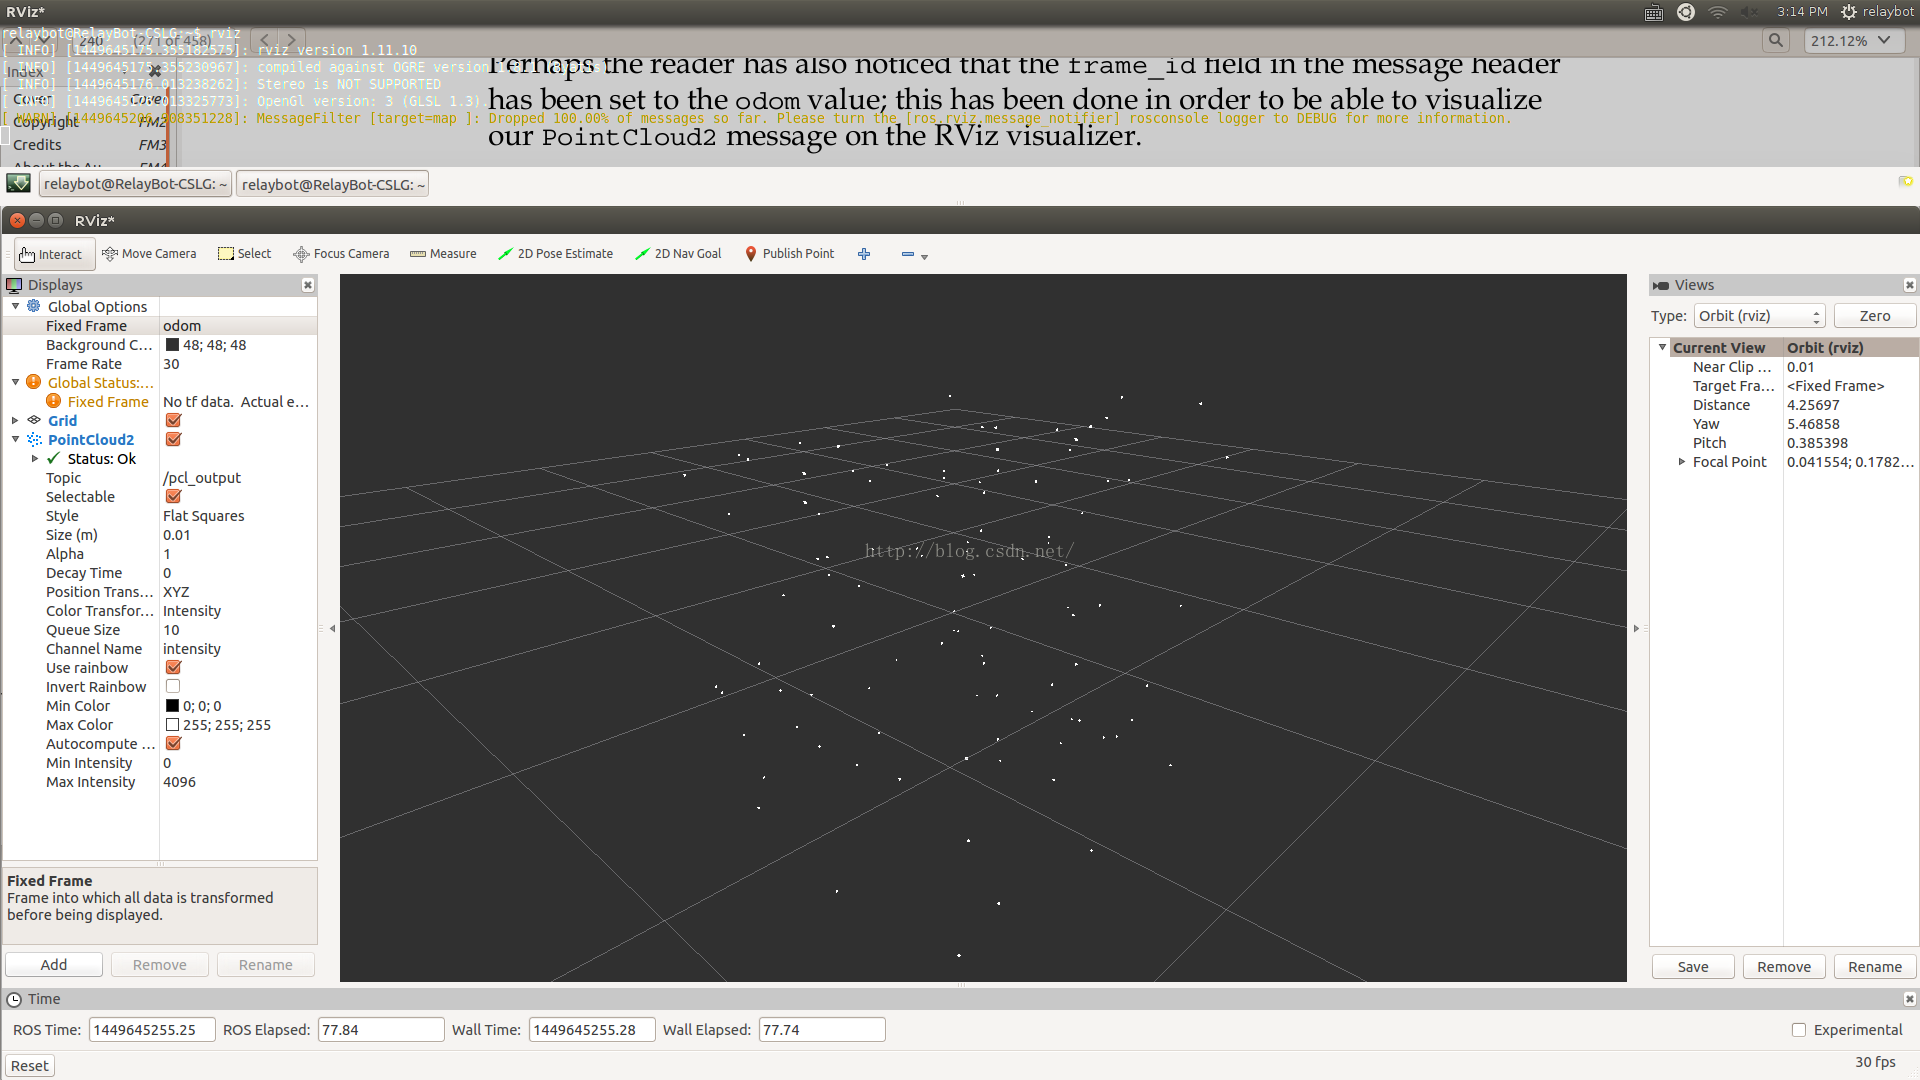Close the Time panel
Screen dimensions: 1920x1080
(1909, 999)
